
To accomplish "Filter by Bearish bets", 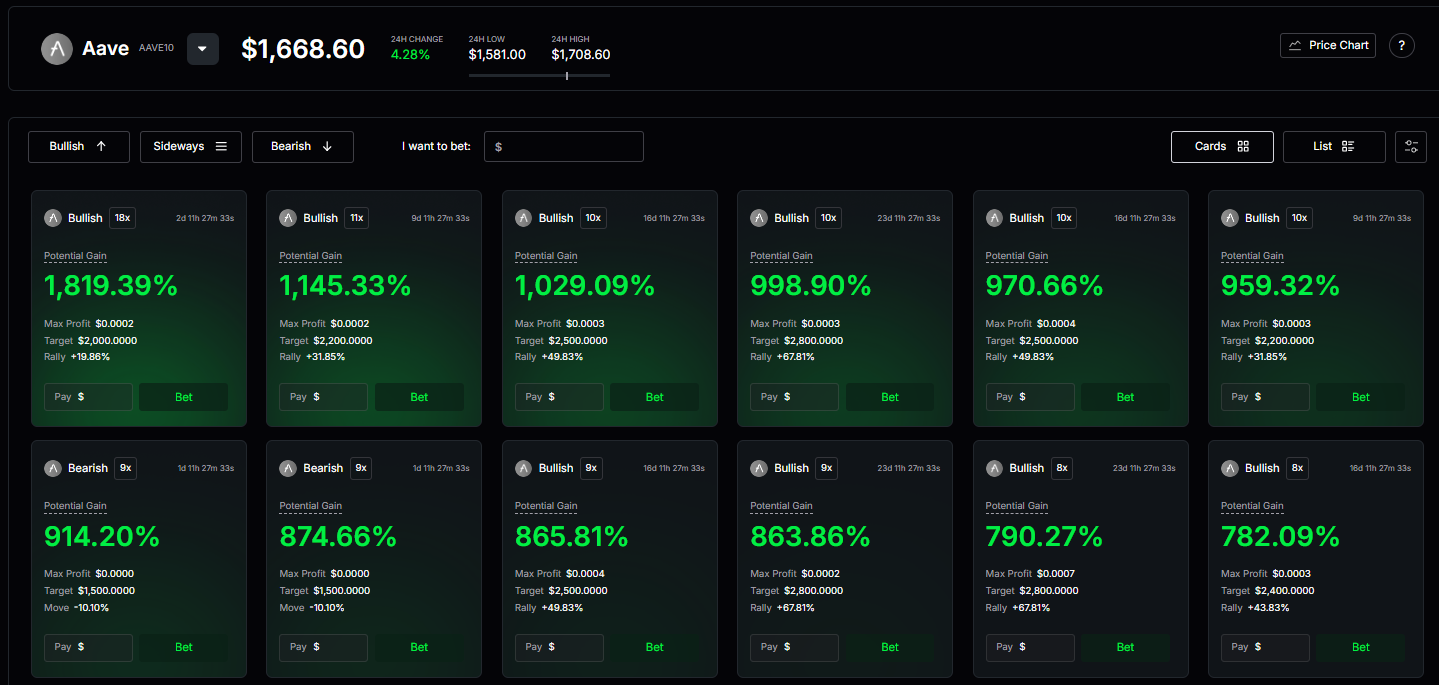I will coord(303,146).
